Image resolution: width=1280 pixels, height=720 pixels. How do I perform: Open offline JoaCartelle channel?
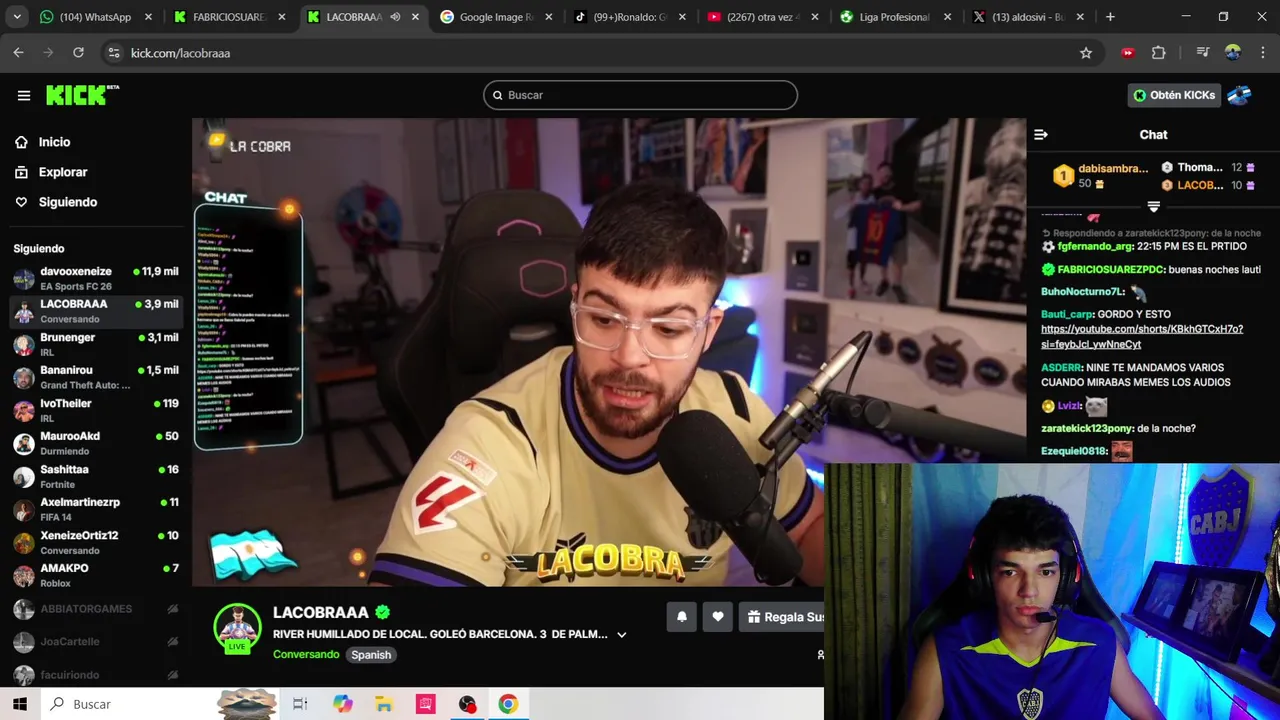[x=96, y=642]
